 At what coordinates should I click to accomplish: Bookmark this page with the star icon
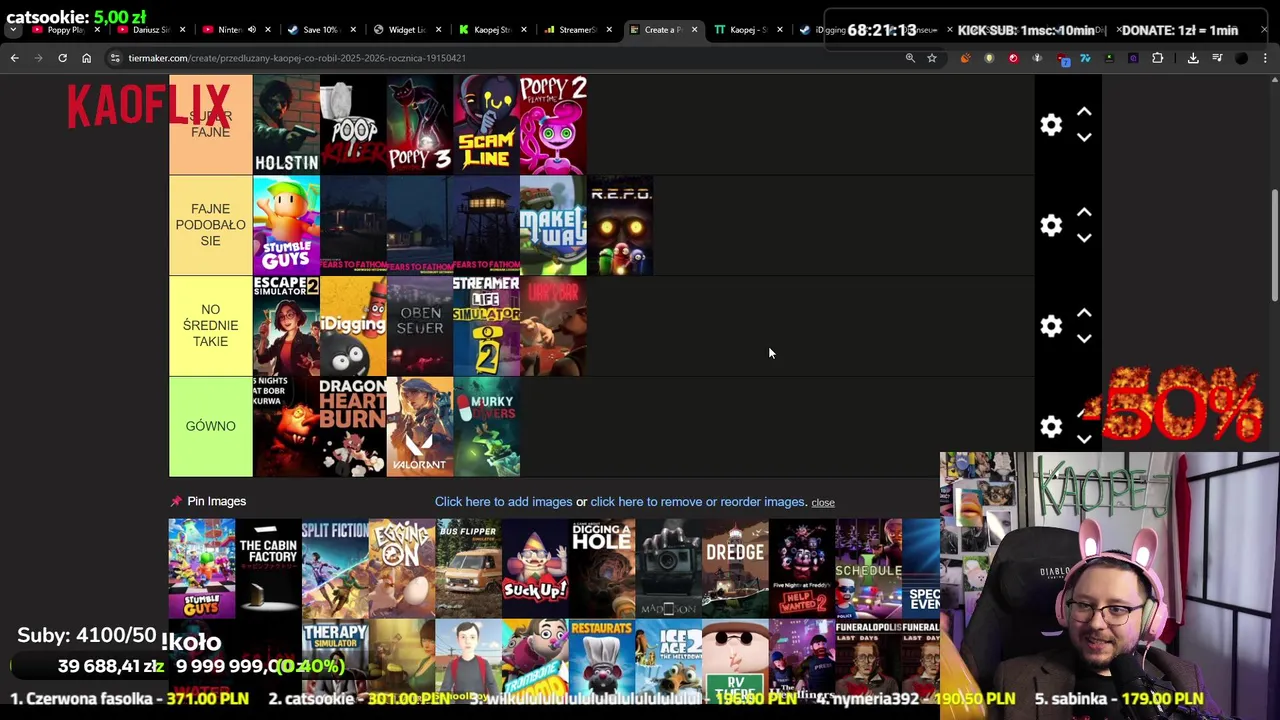click(932, 58)
